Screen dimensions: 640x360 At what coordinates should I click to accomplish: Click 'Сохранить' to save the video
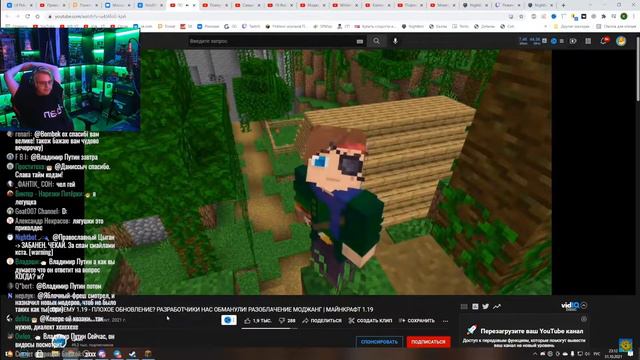(417, 321)
